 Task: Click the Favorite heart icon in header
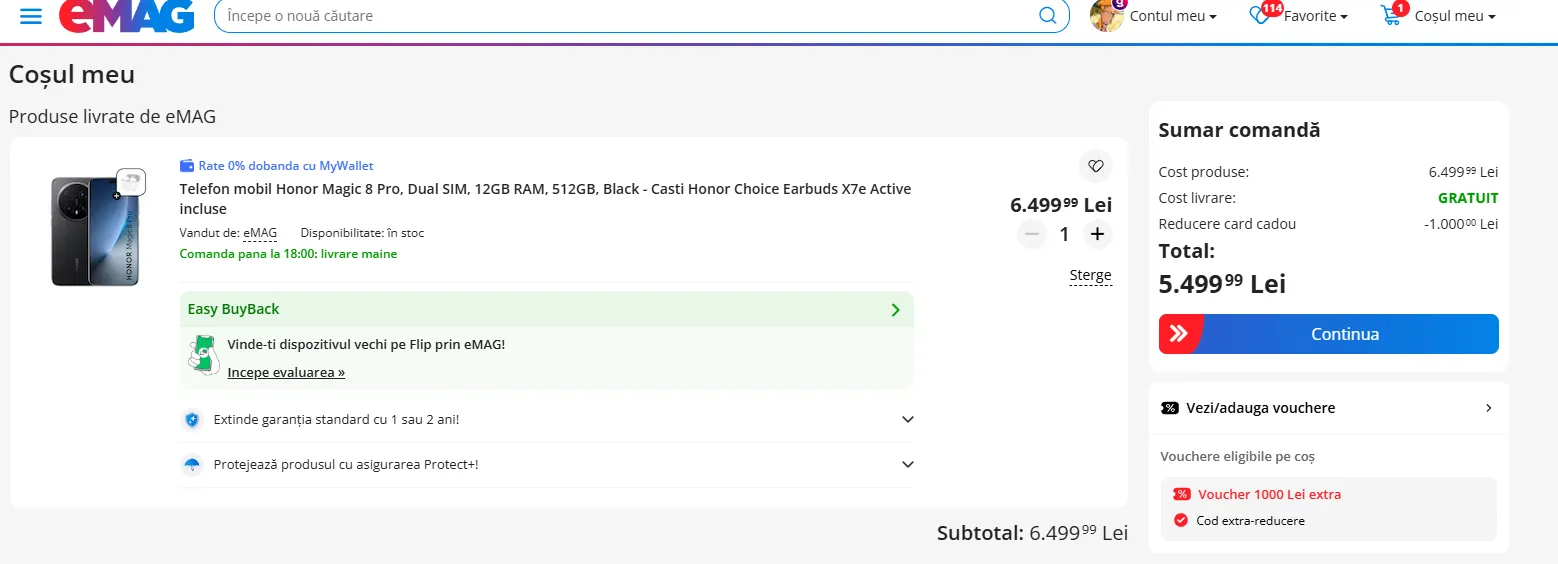click(1260, 16)
